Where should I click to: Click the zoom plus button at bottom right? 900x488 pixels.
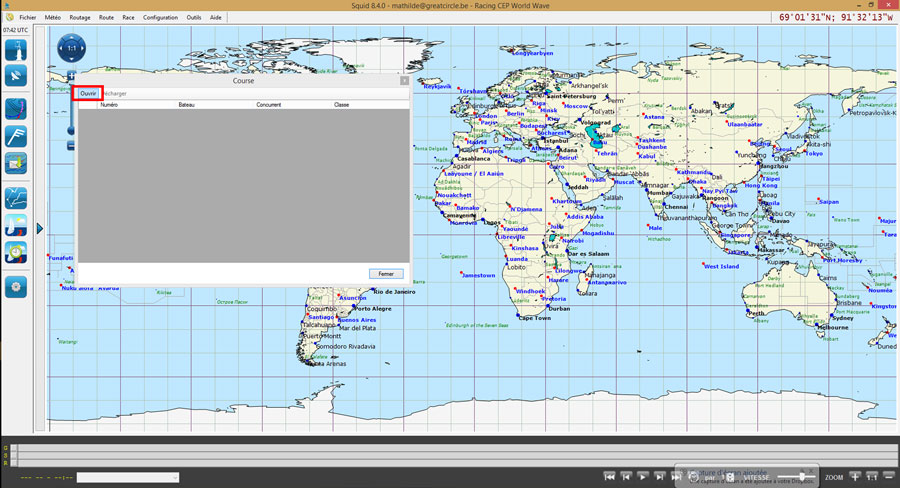(855, 477)
